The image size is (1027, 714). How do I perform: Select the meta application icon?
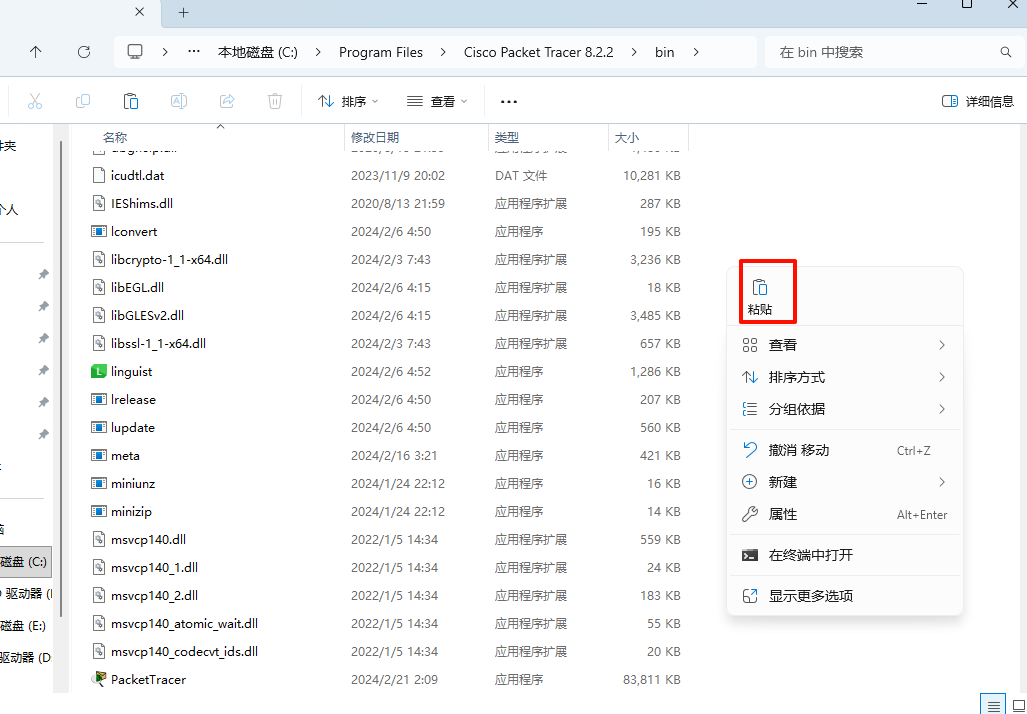point(98,456)
